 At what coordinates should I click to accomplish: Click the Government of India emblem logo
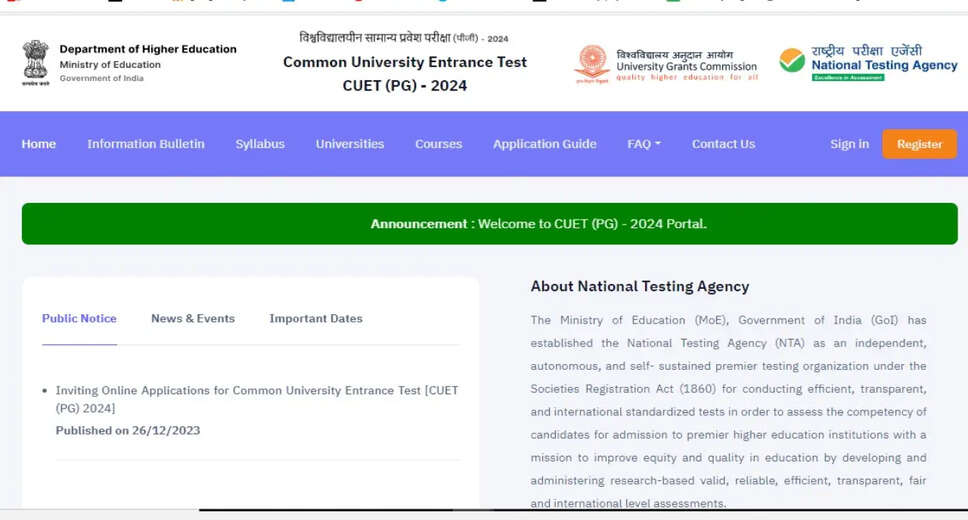(x=35, y=63)
